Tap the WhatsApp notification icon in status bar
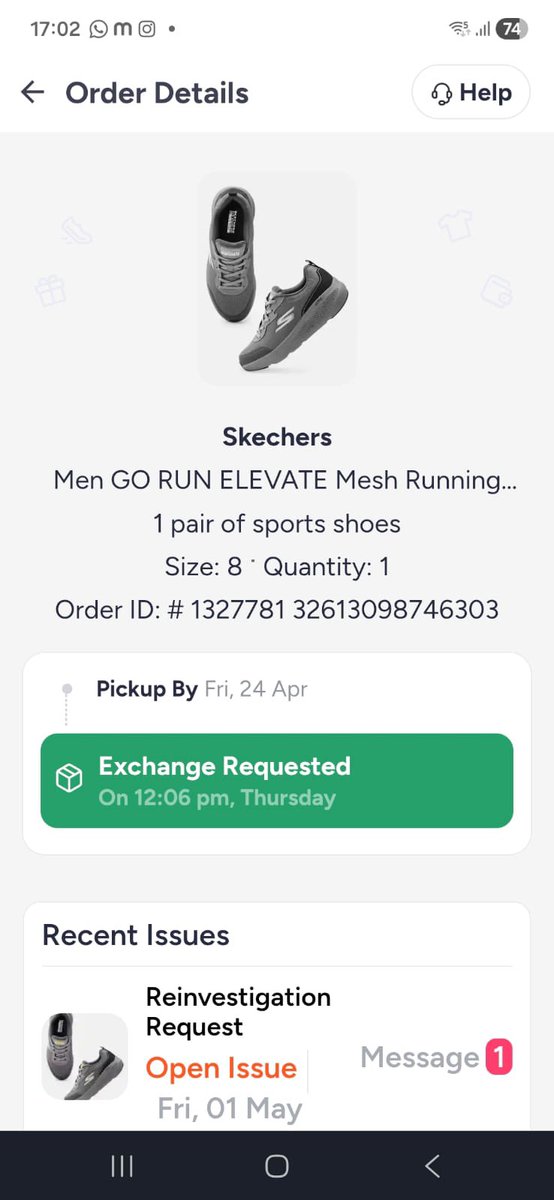Viewport: 554px width, 1200px height. click(x=98, y=29)
